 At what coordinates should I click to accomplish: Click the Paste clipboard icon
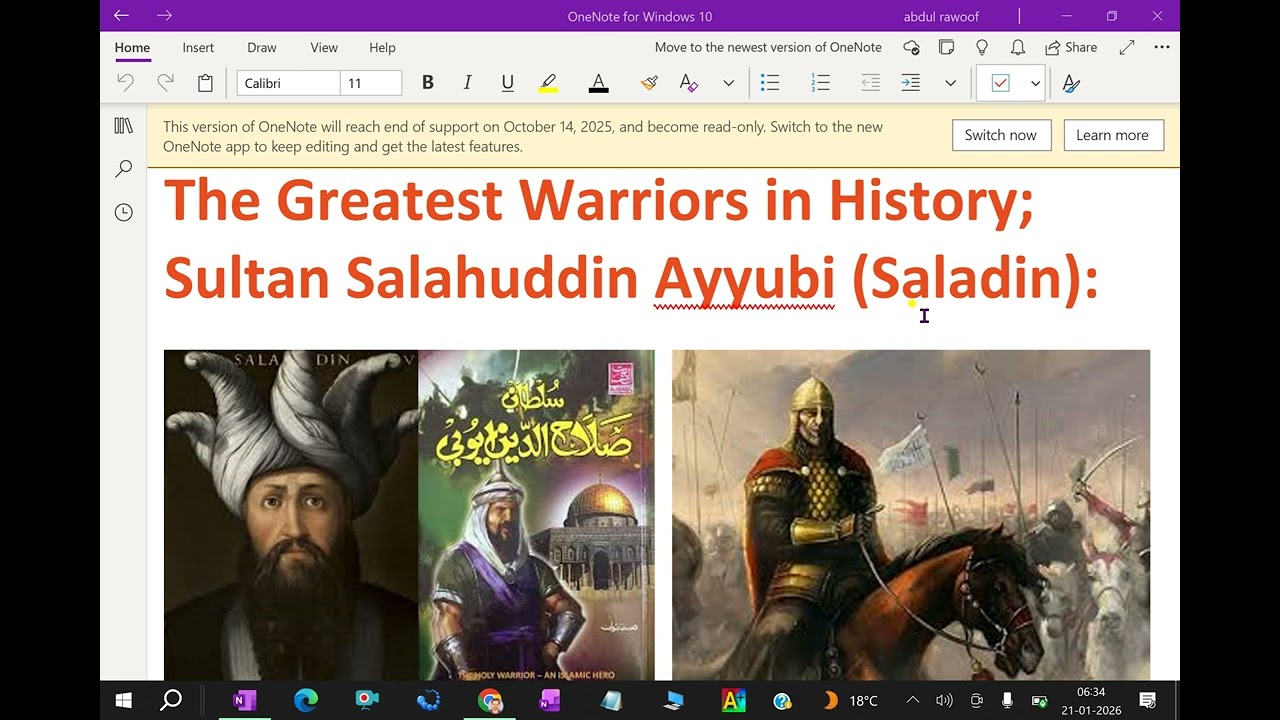[x=205, y=83]
